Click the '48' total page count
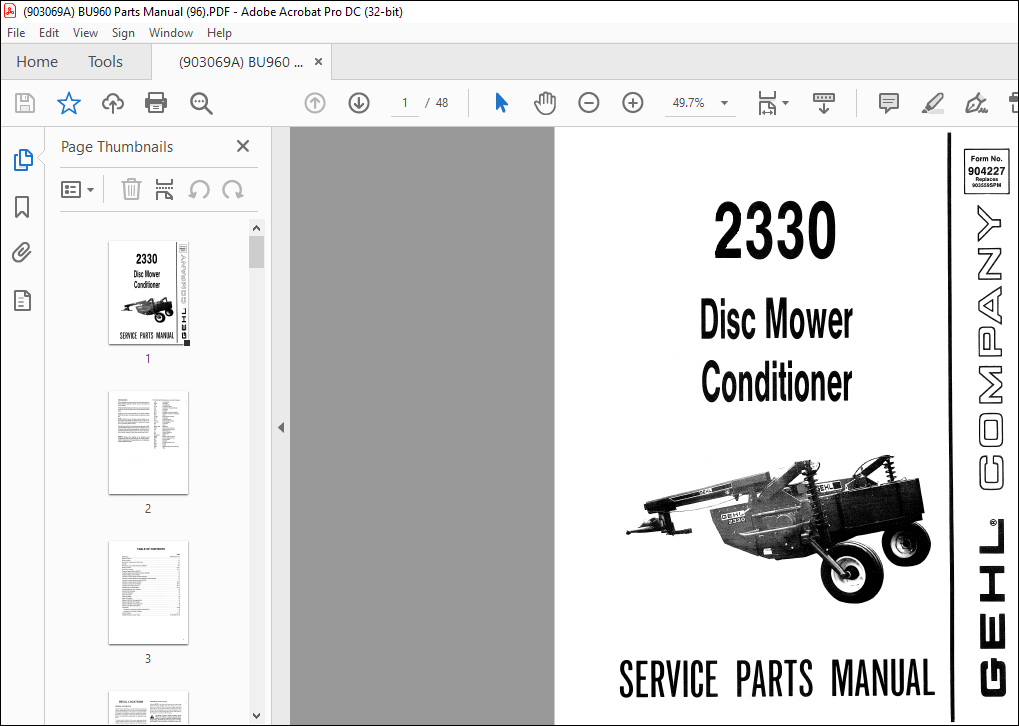Viewport: 1019px width, 726px height. (442, 103)
